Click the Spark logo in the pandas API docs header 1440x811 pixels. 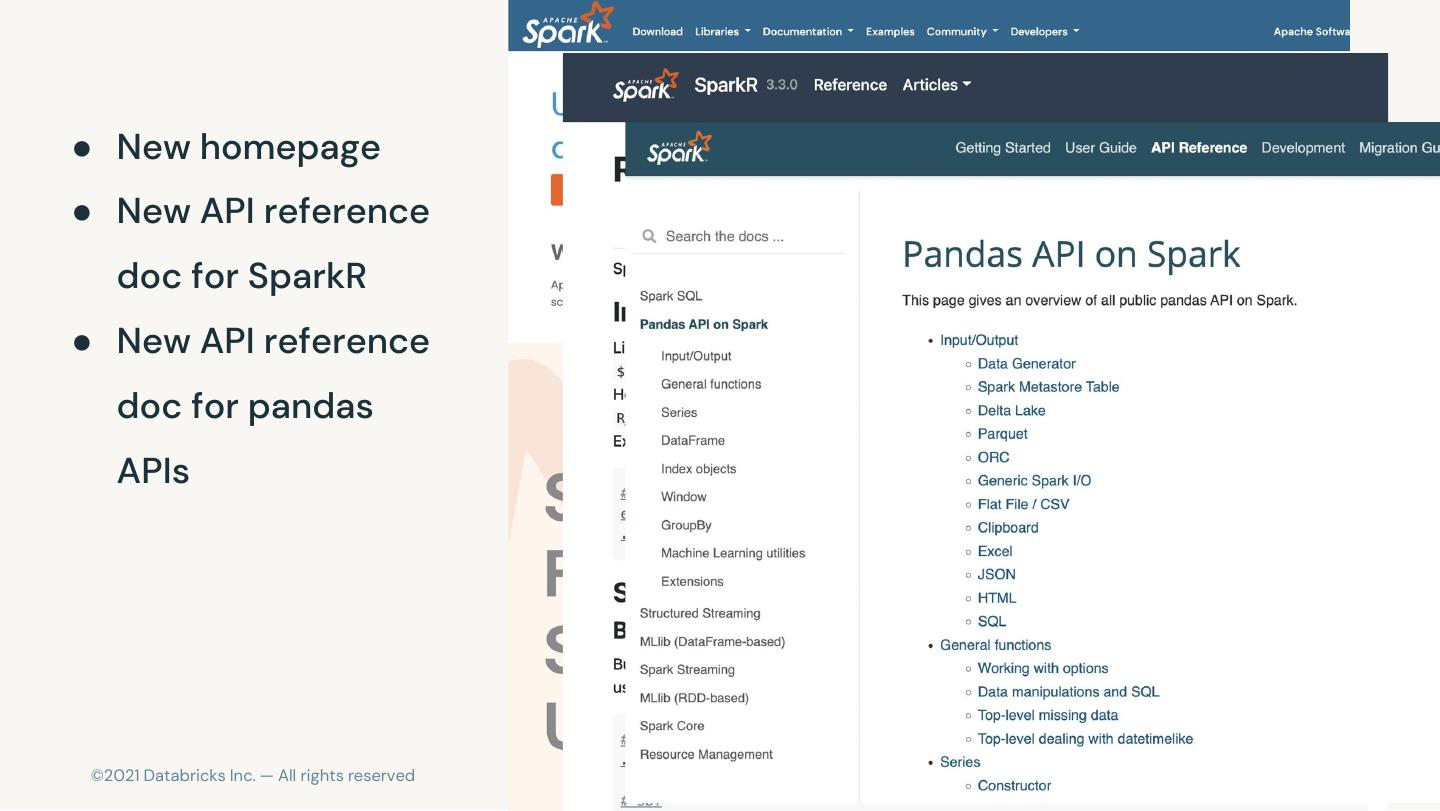click(x=679, y=148)
